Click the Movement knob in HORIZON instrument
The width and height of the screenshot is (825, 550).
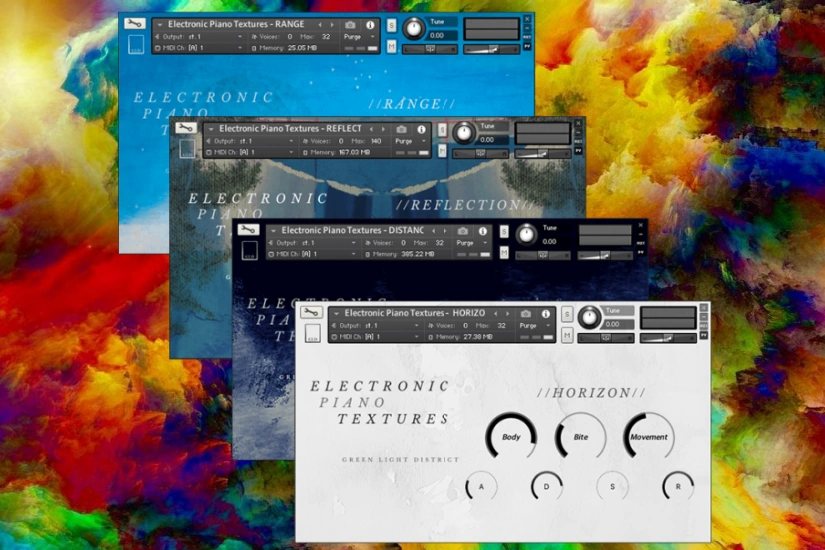click(649, 437)
